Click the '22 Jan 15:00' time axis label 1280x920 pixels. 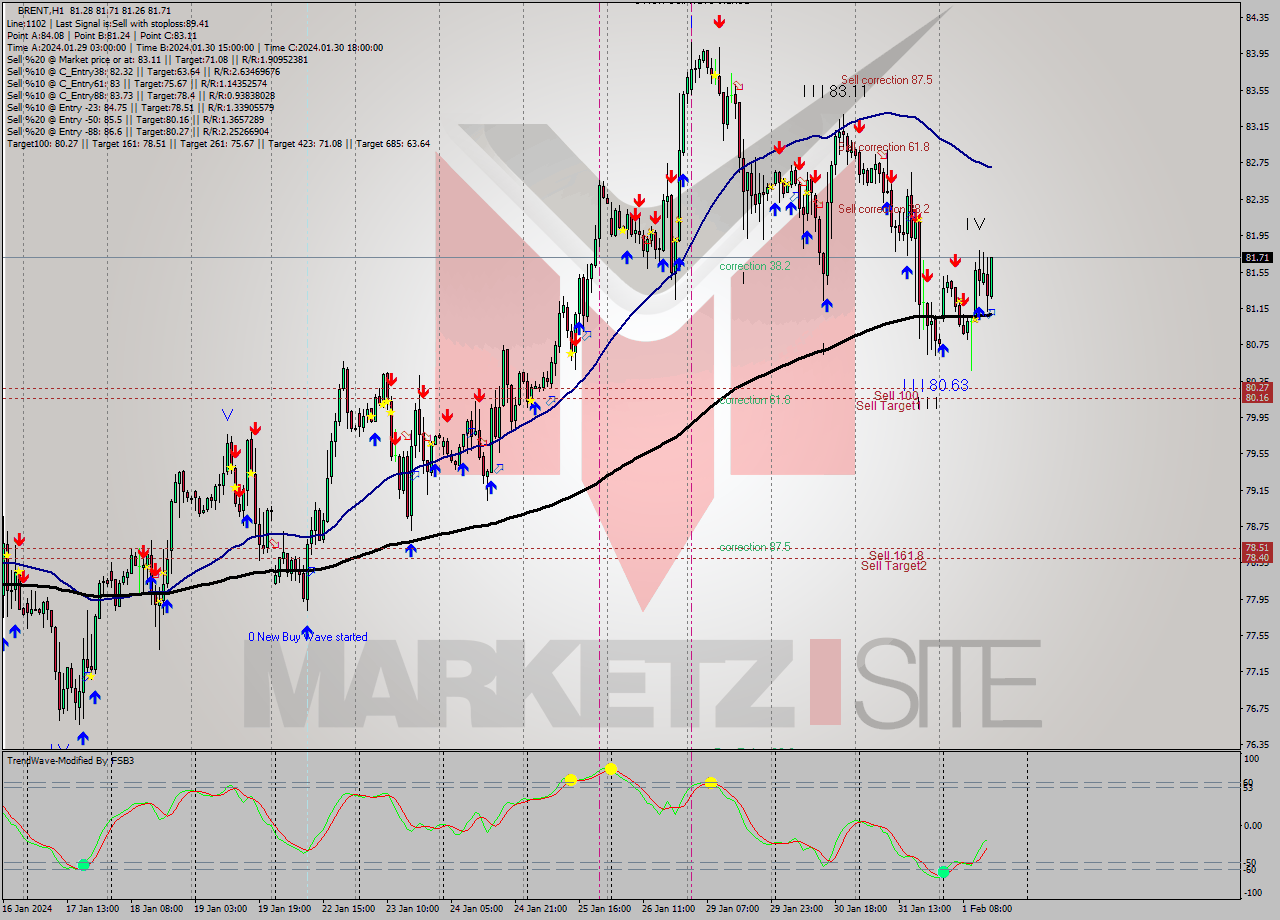[348, 909]
